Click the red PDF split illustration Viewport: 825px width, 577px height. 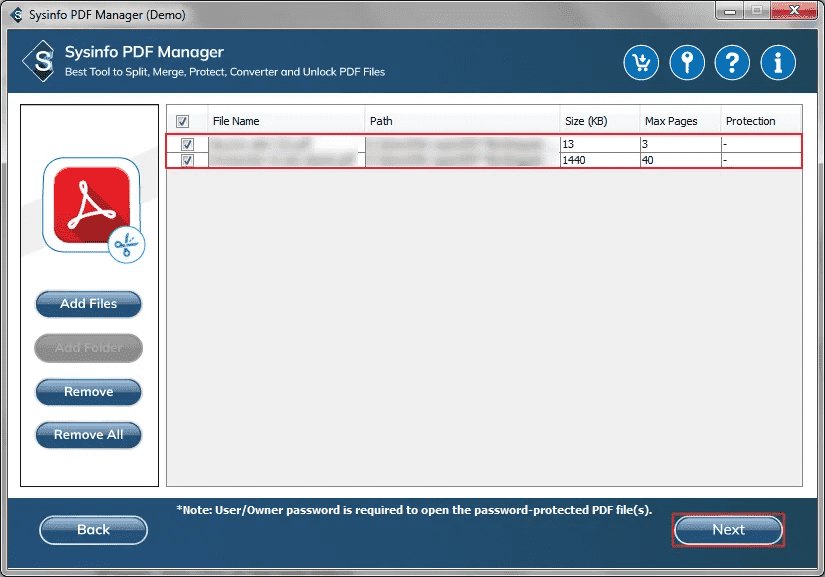pyautogui.click(x=93, y=209)
